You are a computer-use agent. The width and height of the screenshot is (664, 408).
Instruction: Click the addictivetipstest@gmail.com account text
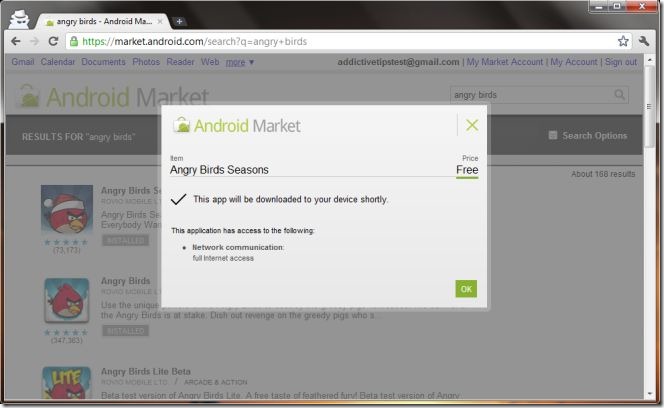(x=398, y=62)
